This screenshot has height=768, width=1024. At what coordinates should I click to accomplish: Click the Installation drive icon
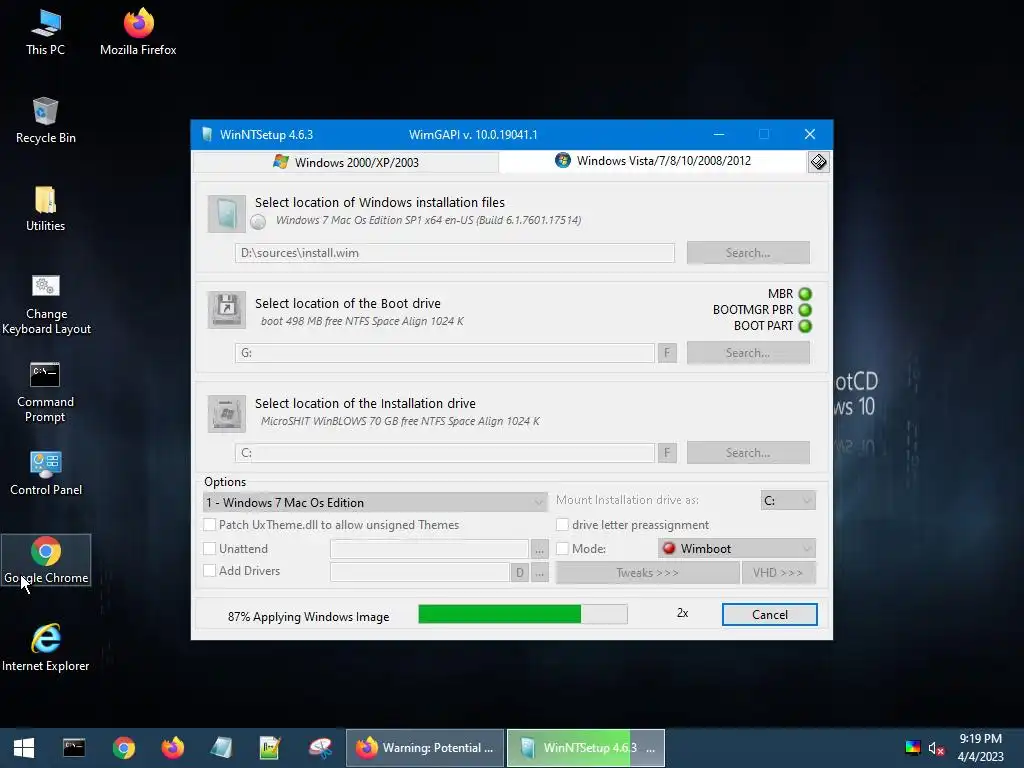(x=227, y=413)
